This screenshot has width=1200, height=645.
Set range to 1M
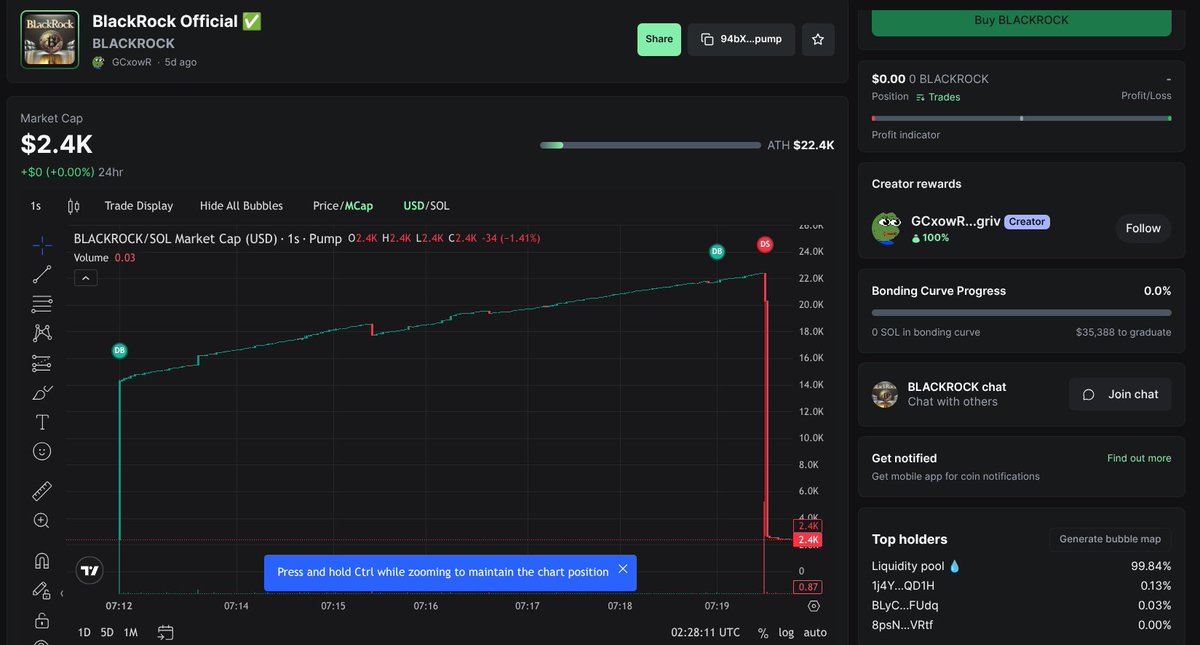(130, 632)
